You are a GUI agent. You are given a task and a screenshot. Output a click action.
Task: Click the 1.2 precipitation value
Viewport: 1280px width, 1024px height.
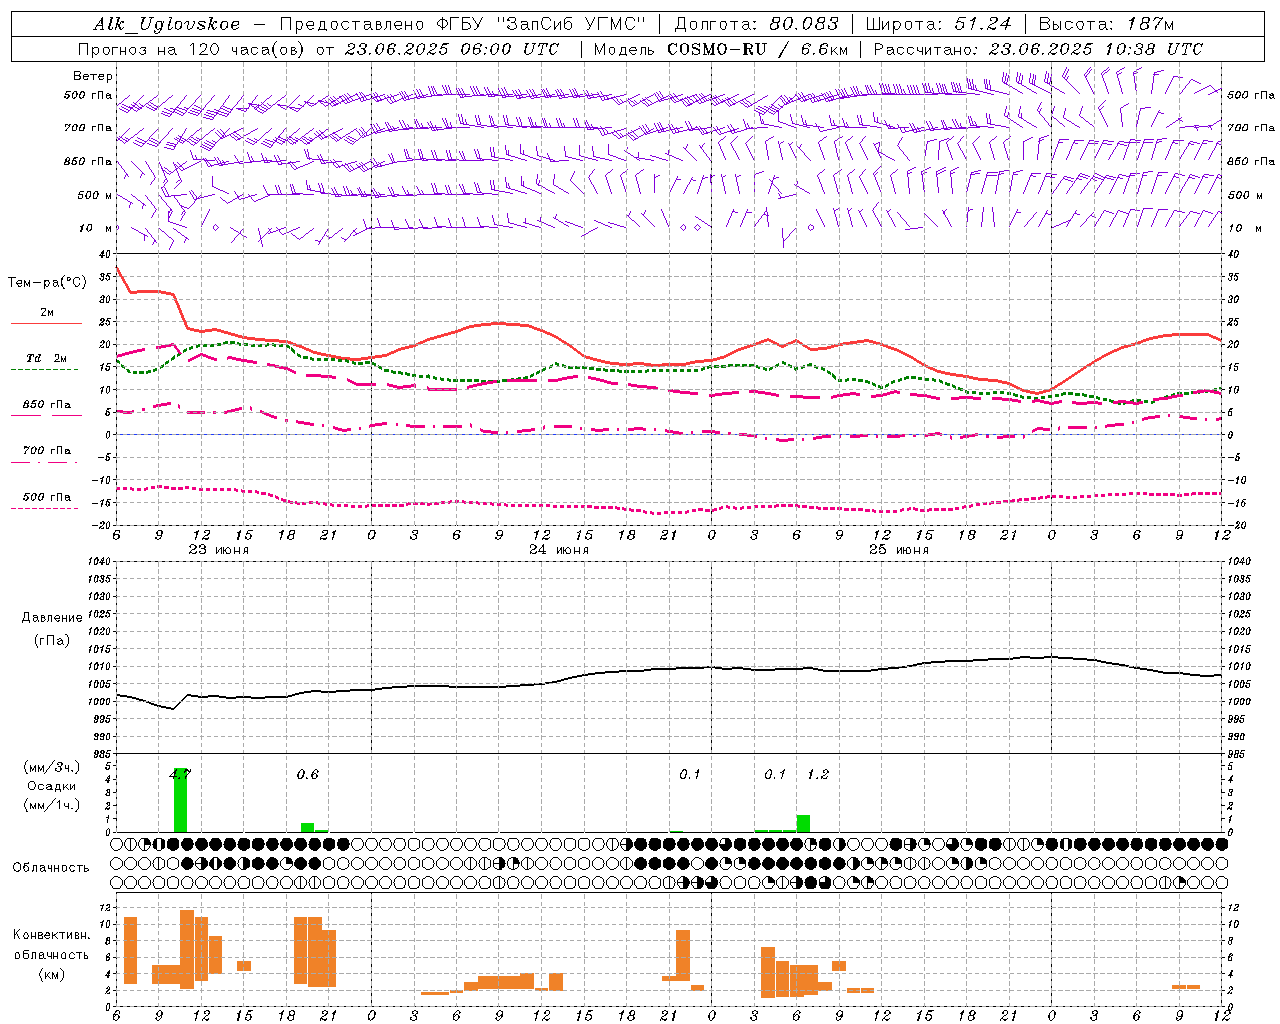(x=818, y=775)
